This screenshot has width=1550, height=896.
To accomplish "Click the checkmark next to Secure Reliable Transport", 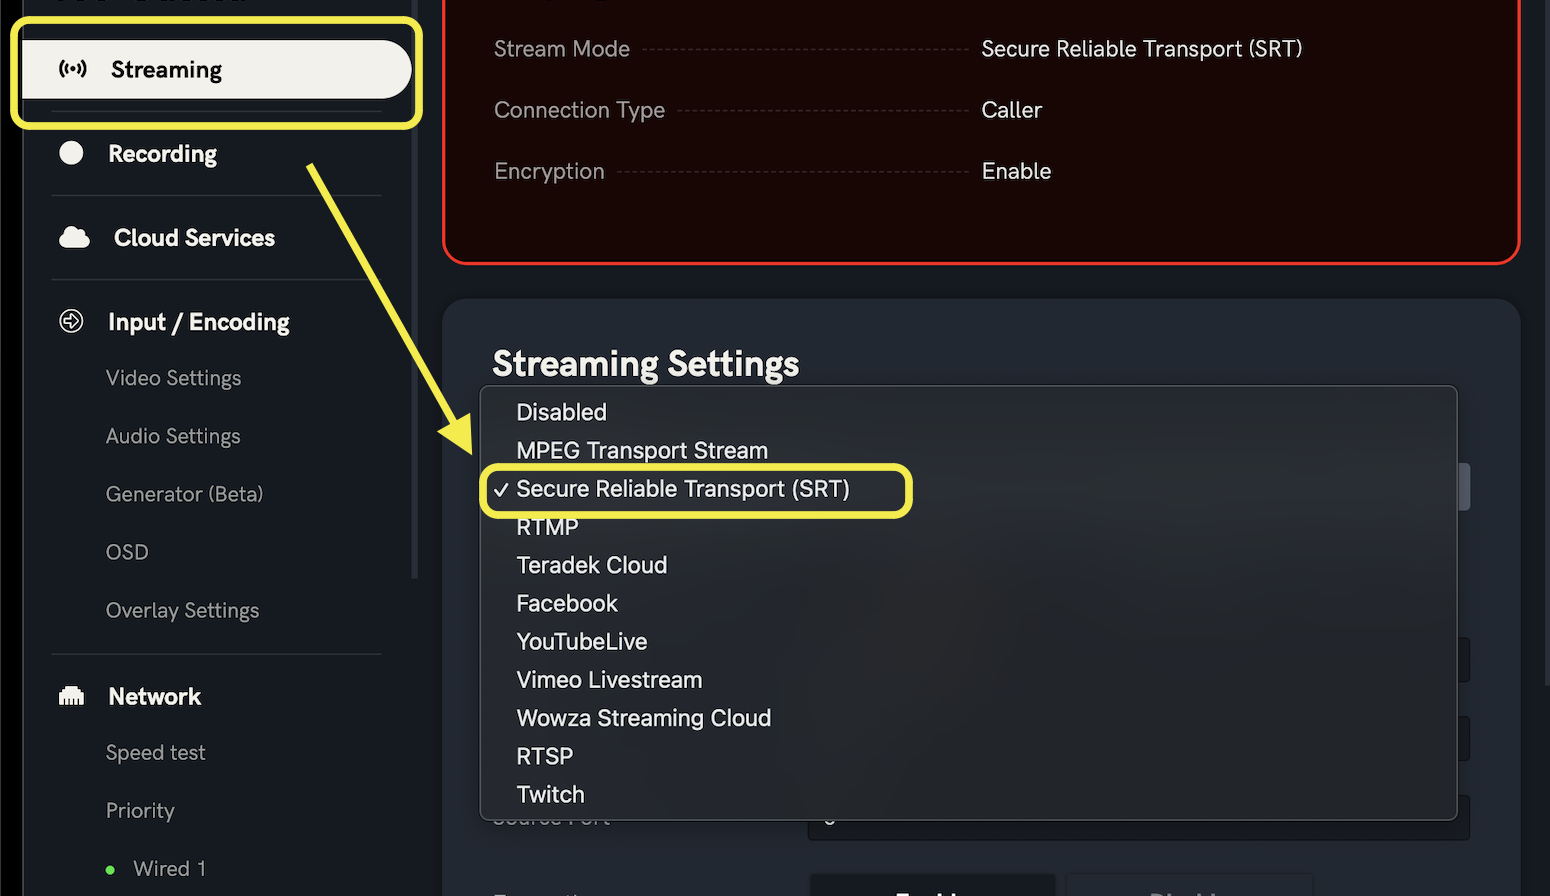I will (500, 489).
